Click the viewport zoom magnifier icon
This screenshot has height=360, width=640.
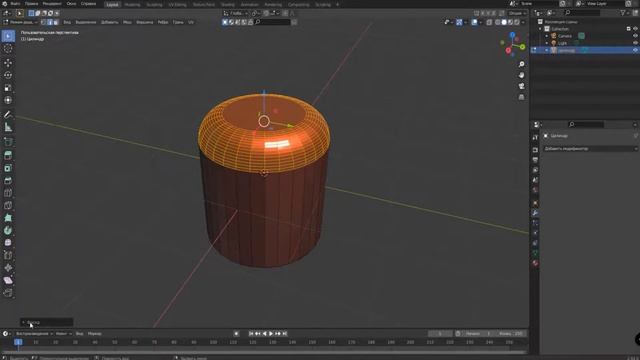point(521,64)
